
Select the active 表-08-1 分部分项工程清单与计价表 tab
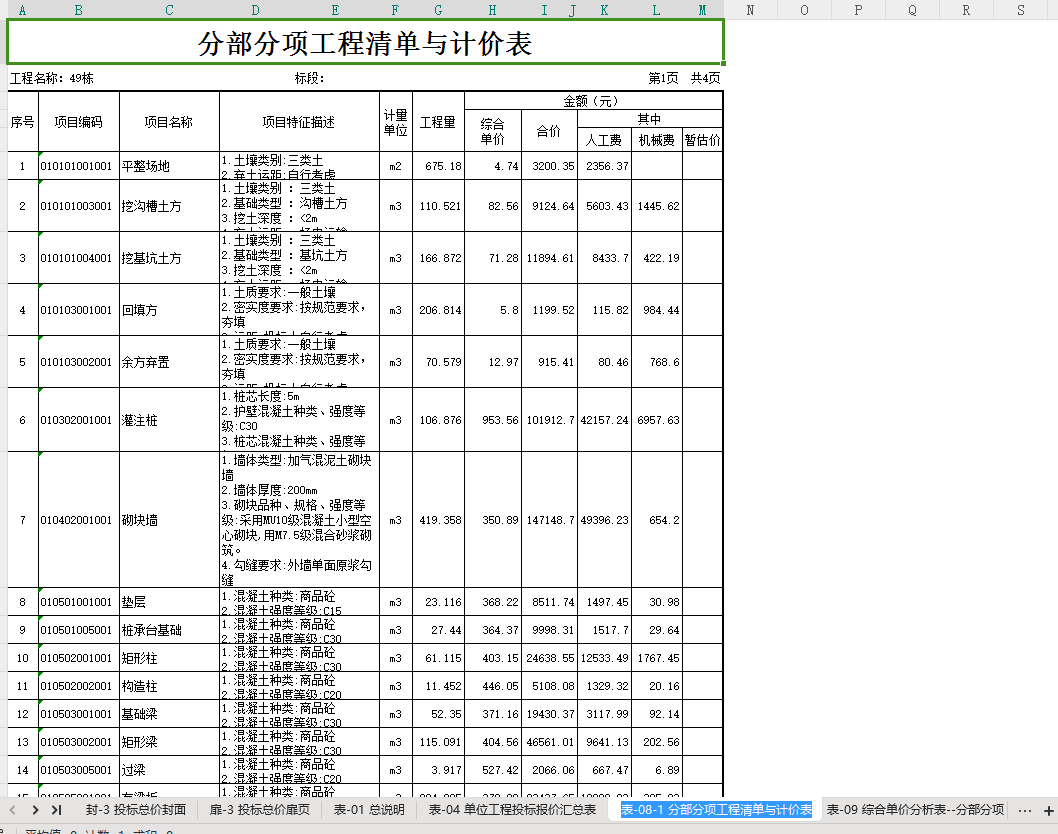tap(717, 810)
